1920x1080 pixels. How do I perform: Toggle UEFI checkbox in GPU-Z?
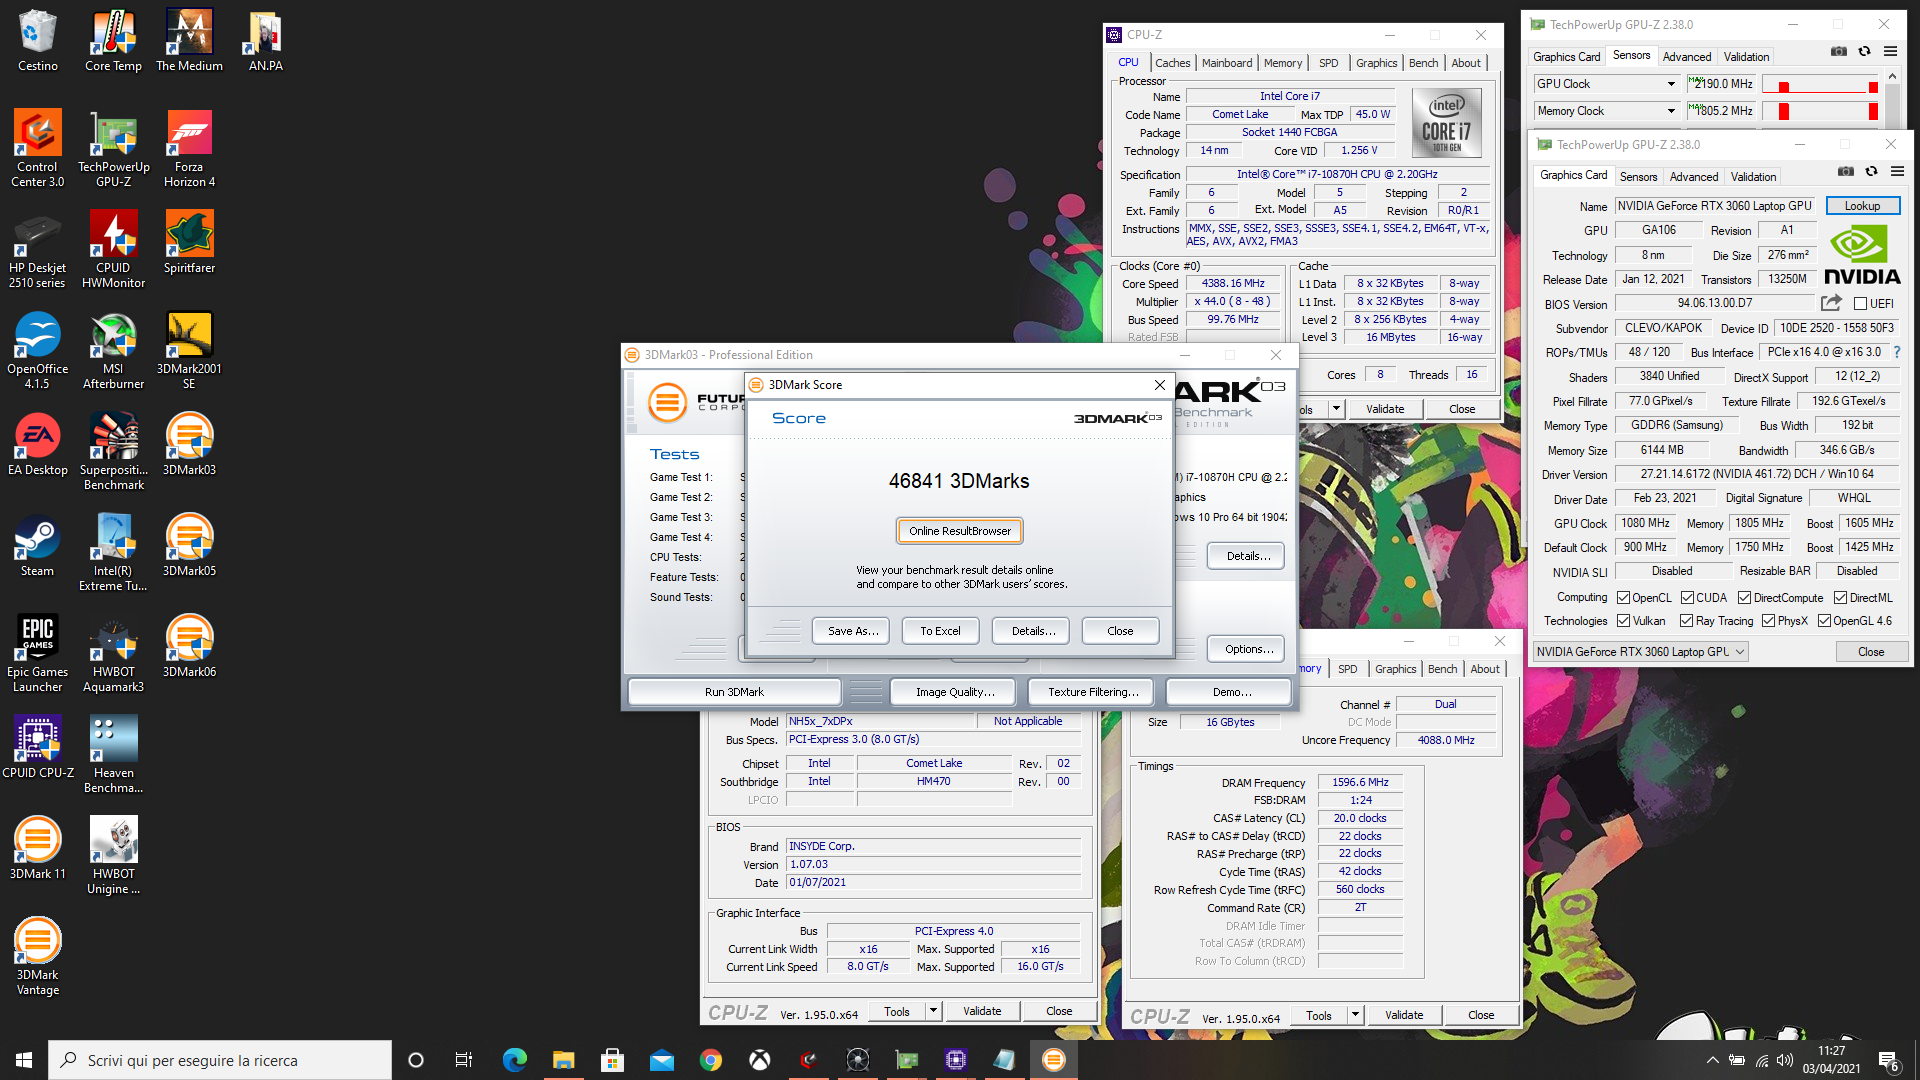pyautogui.click(x=1860, y=303)
